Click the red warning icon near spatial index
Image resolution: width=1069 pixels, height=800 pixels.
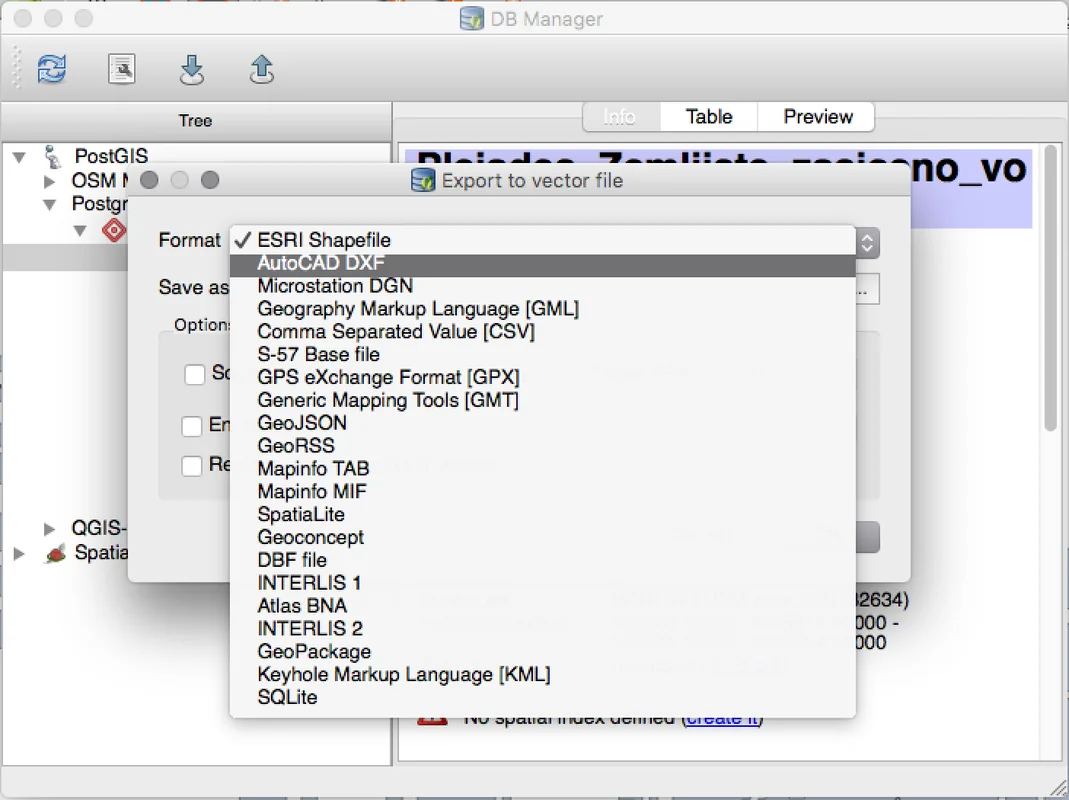tap(432, 718)
